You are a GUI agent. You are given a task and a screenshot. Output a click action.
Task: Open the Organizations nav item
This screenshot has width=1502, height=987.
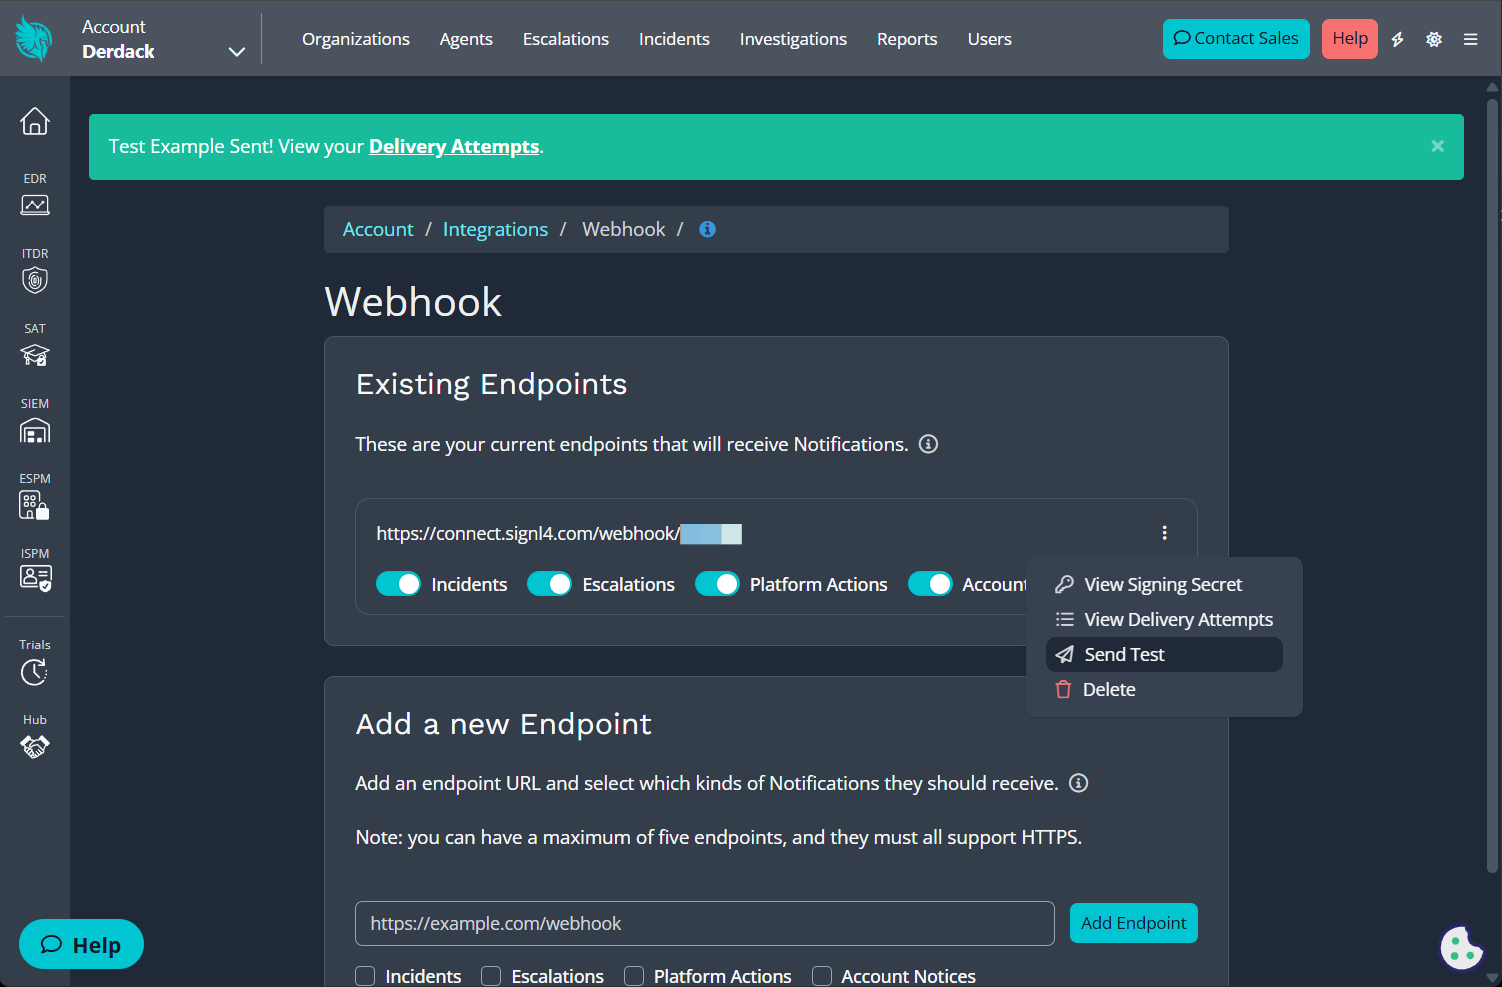356,39
